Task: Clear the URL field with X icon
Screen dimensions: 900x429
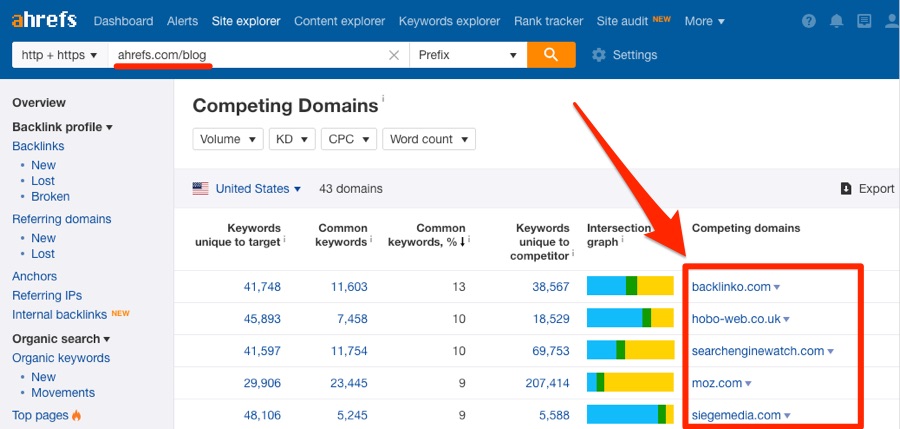Action: [394, 55]
